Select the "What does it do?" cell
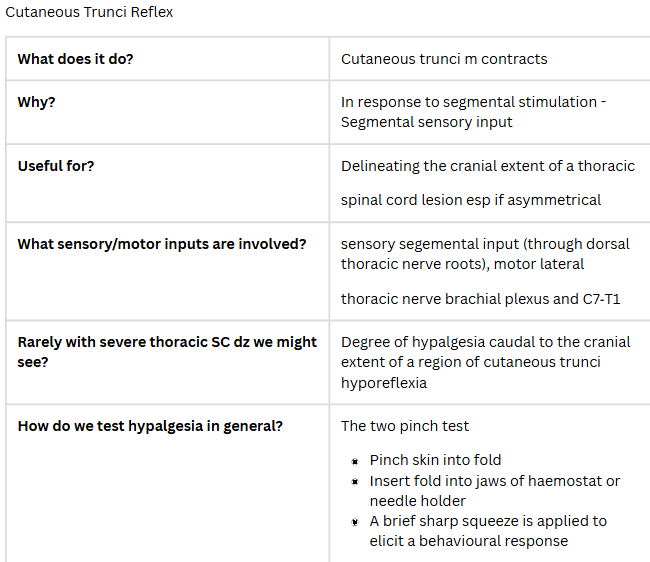650x562 pixels. click(75, 59)
